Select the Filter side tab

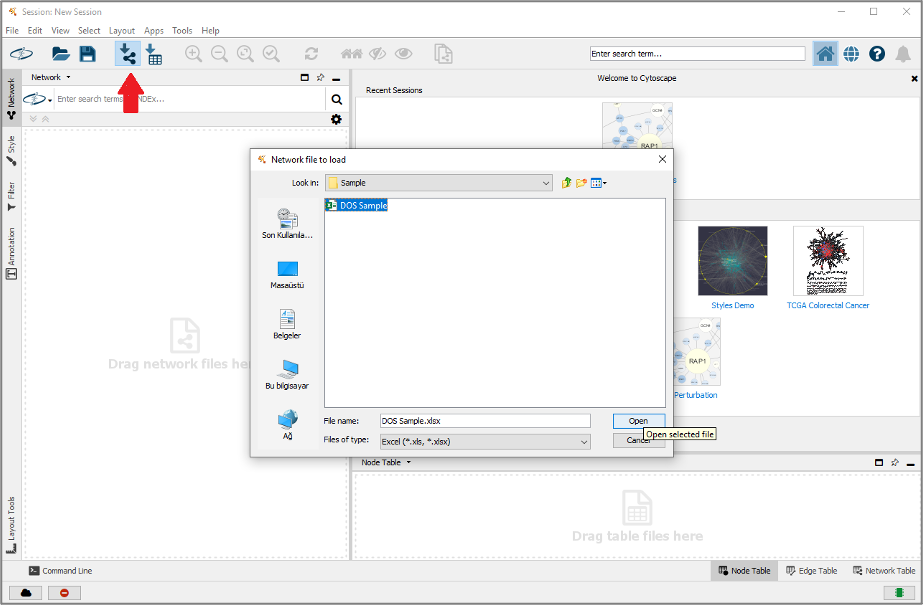[x=11, y=196]
